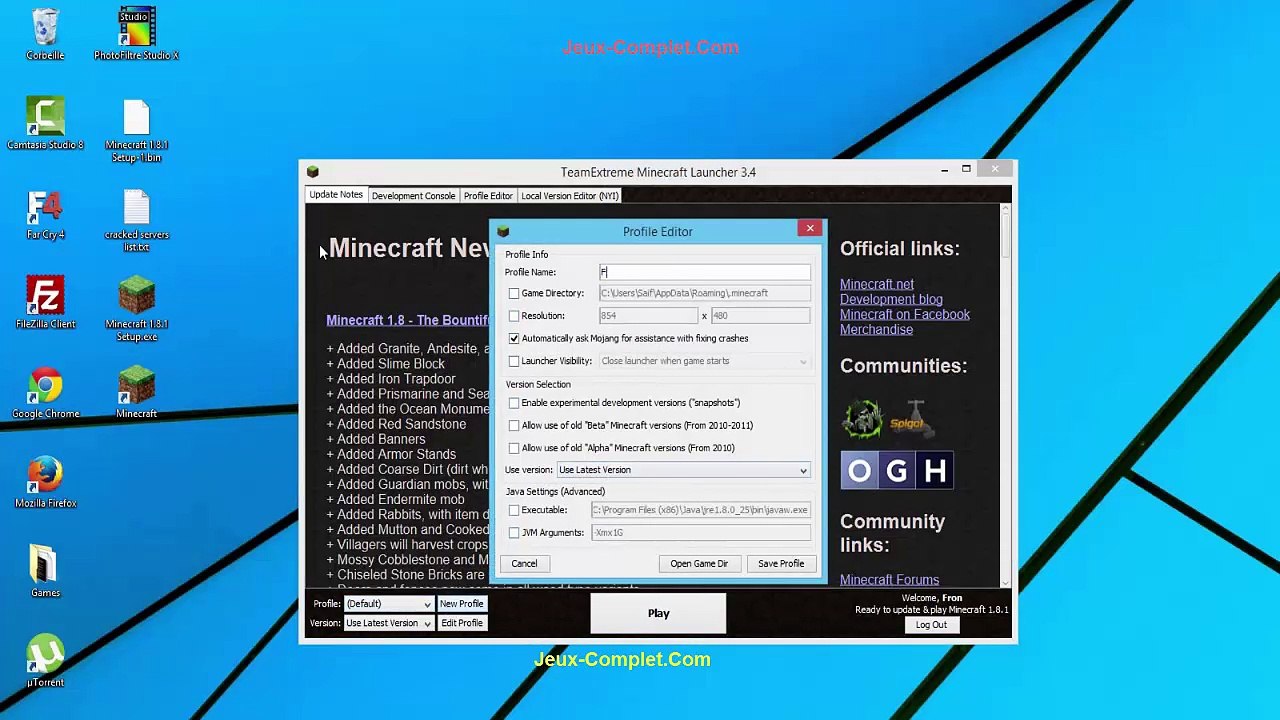Enable the Launcher Visibility checkbox
This screenshot has height=720, width=1280.
click(x=514, y=361)
